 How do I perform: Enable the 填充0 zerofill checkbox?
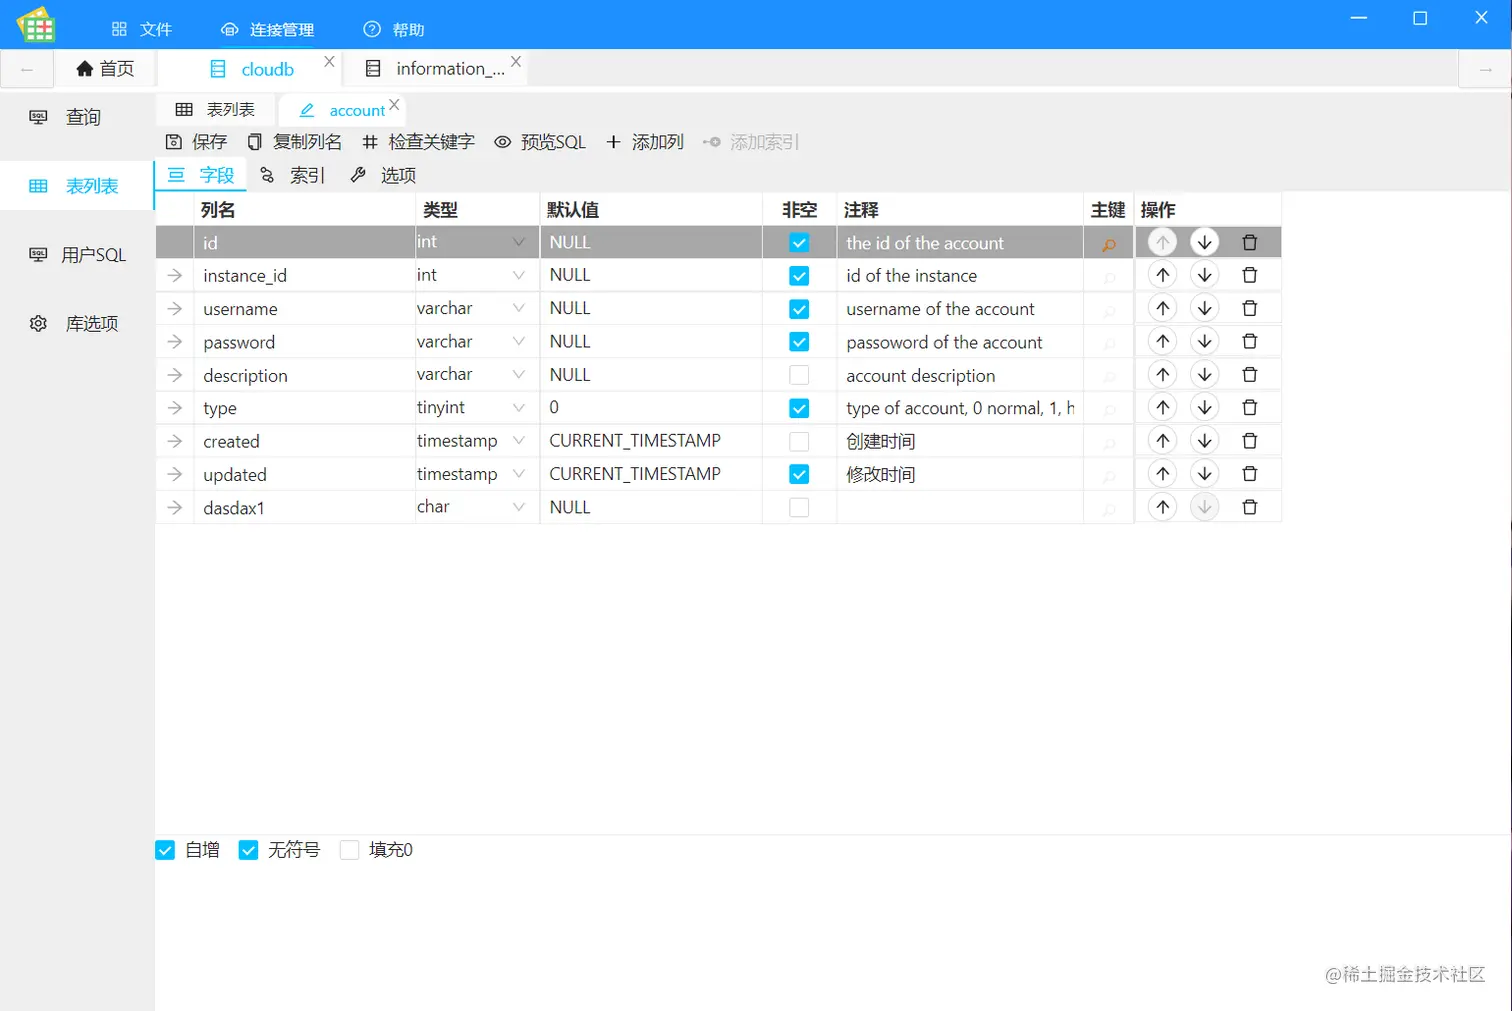point(349,850)
